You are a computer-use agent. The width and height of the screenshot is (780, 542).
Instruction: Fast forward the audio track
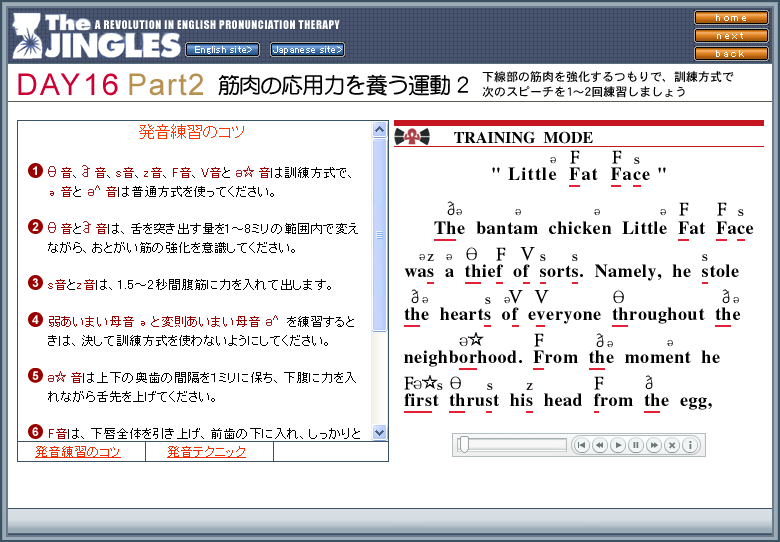click(x=653, y=445)
